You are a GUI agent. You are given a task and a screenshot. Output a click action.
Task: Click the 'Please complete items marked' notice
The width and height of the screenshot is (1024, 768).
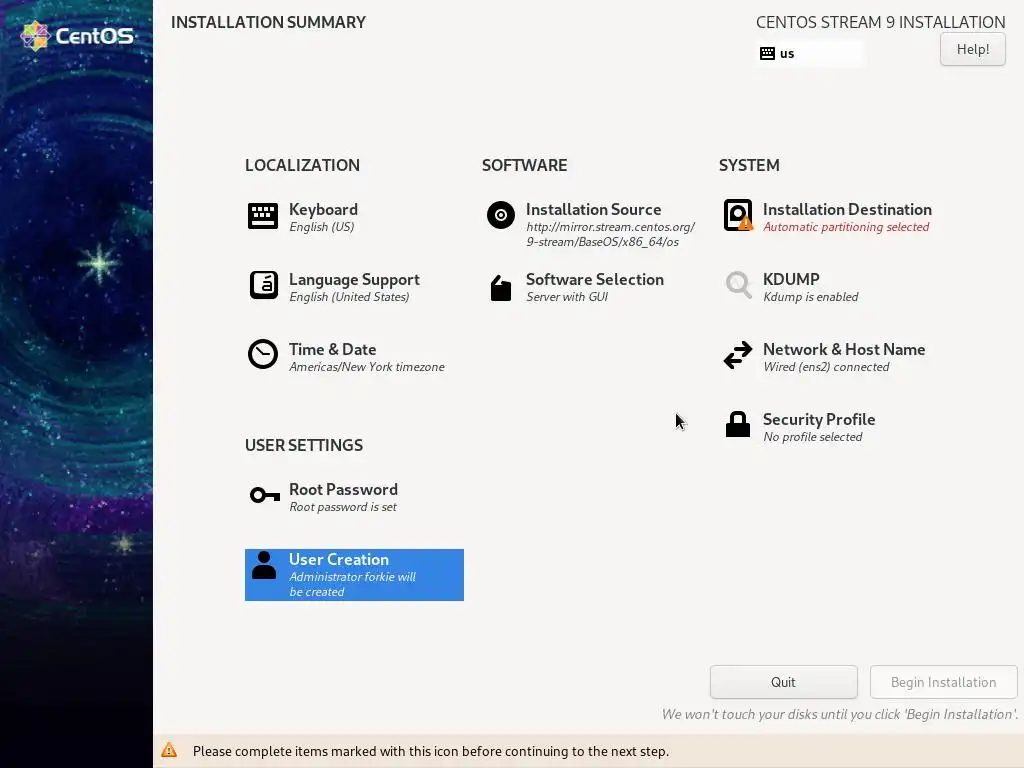[x=431, y=751]
